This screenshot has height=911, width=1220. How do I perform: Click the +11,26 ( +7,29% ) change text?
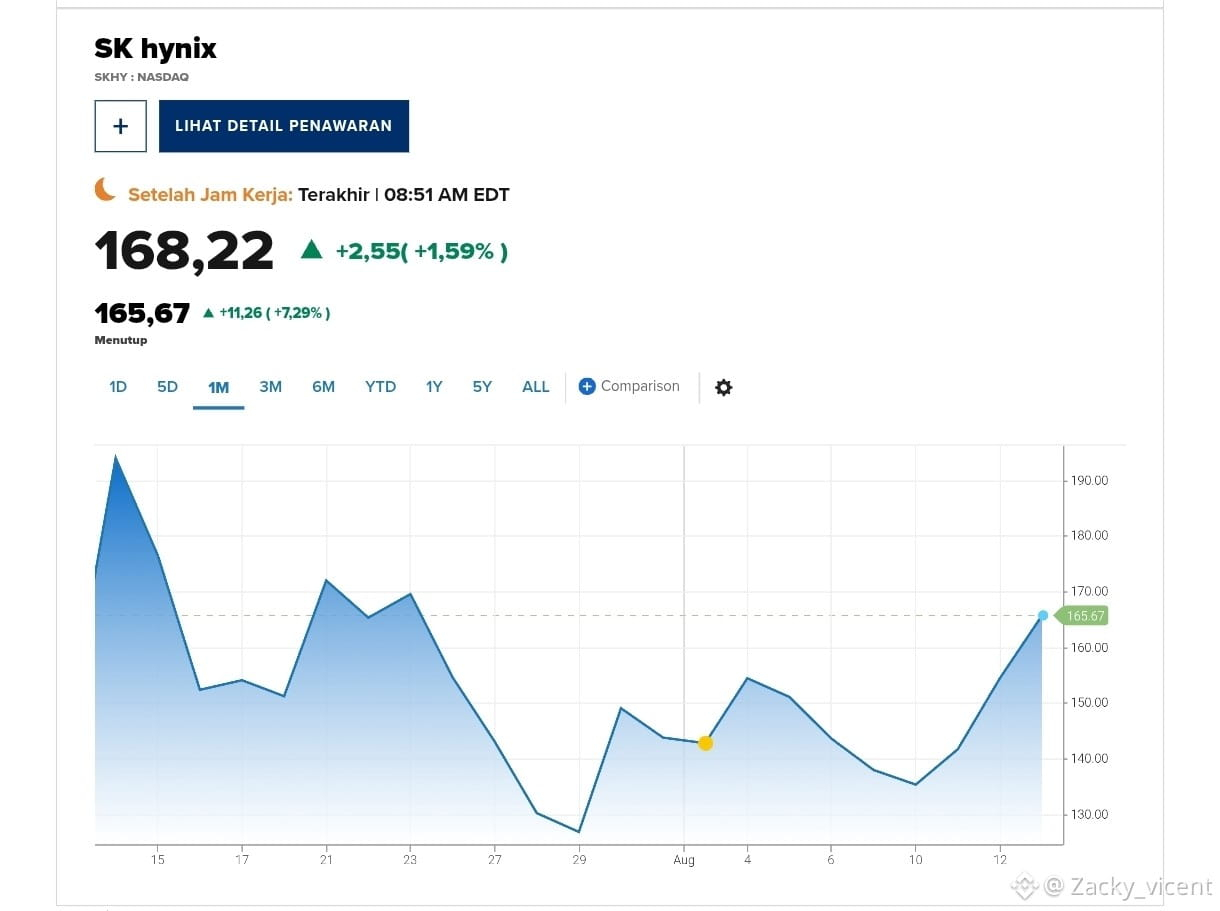pos(274,313)
